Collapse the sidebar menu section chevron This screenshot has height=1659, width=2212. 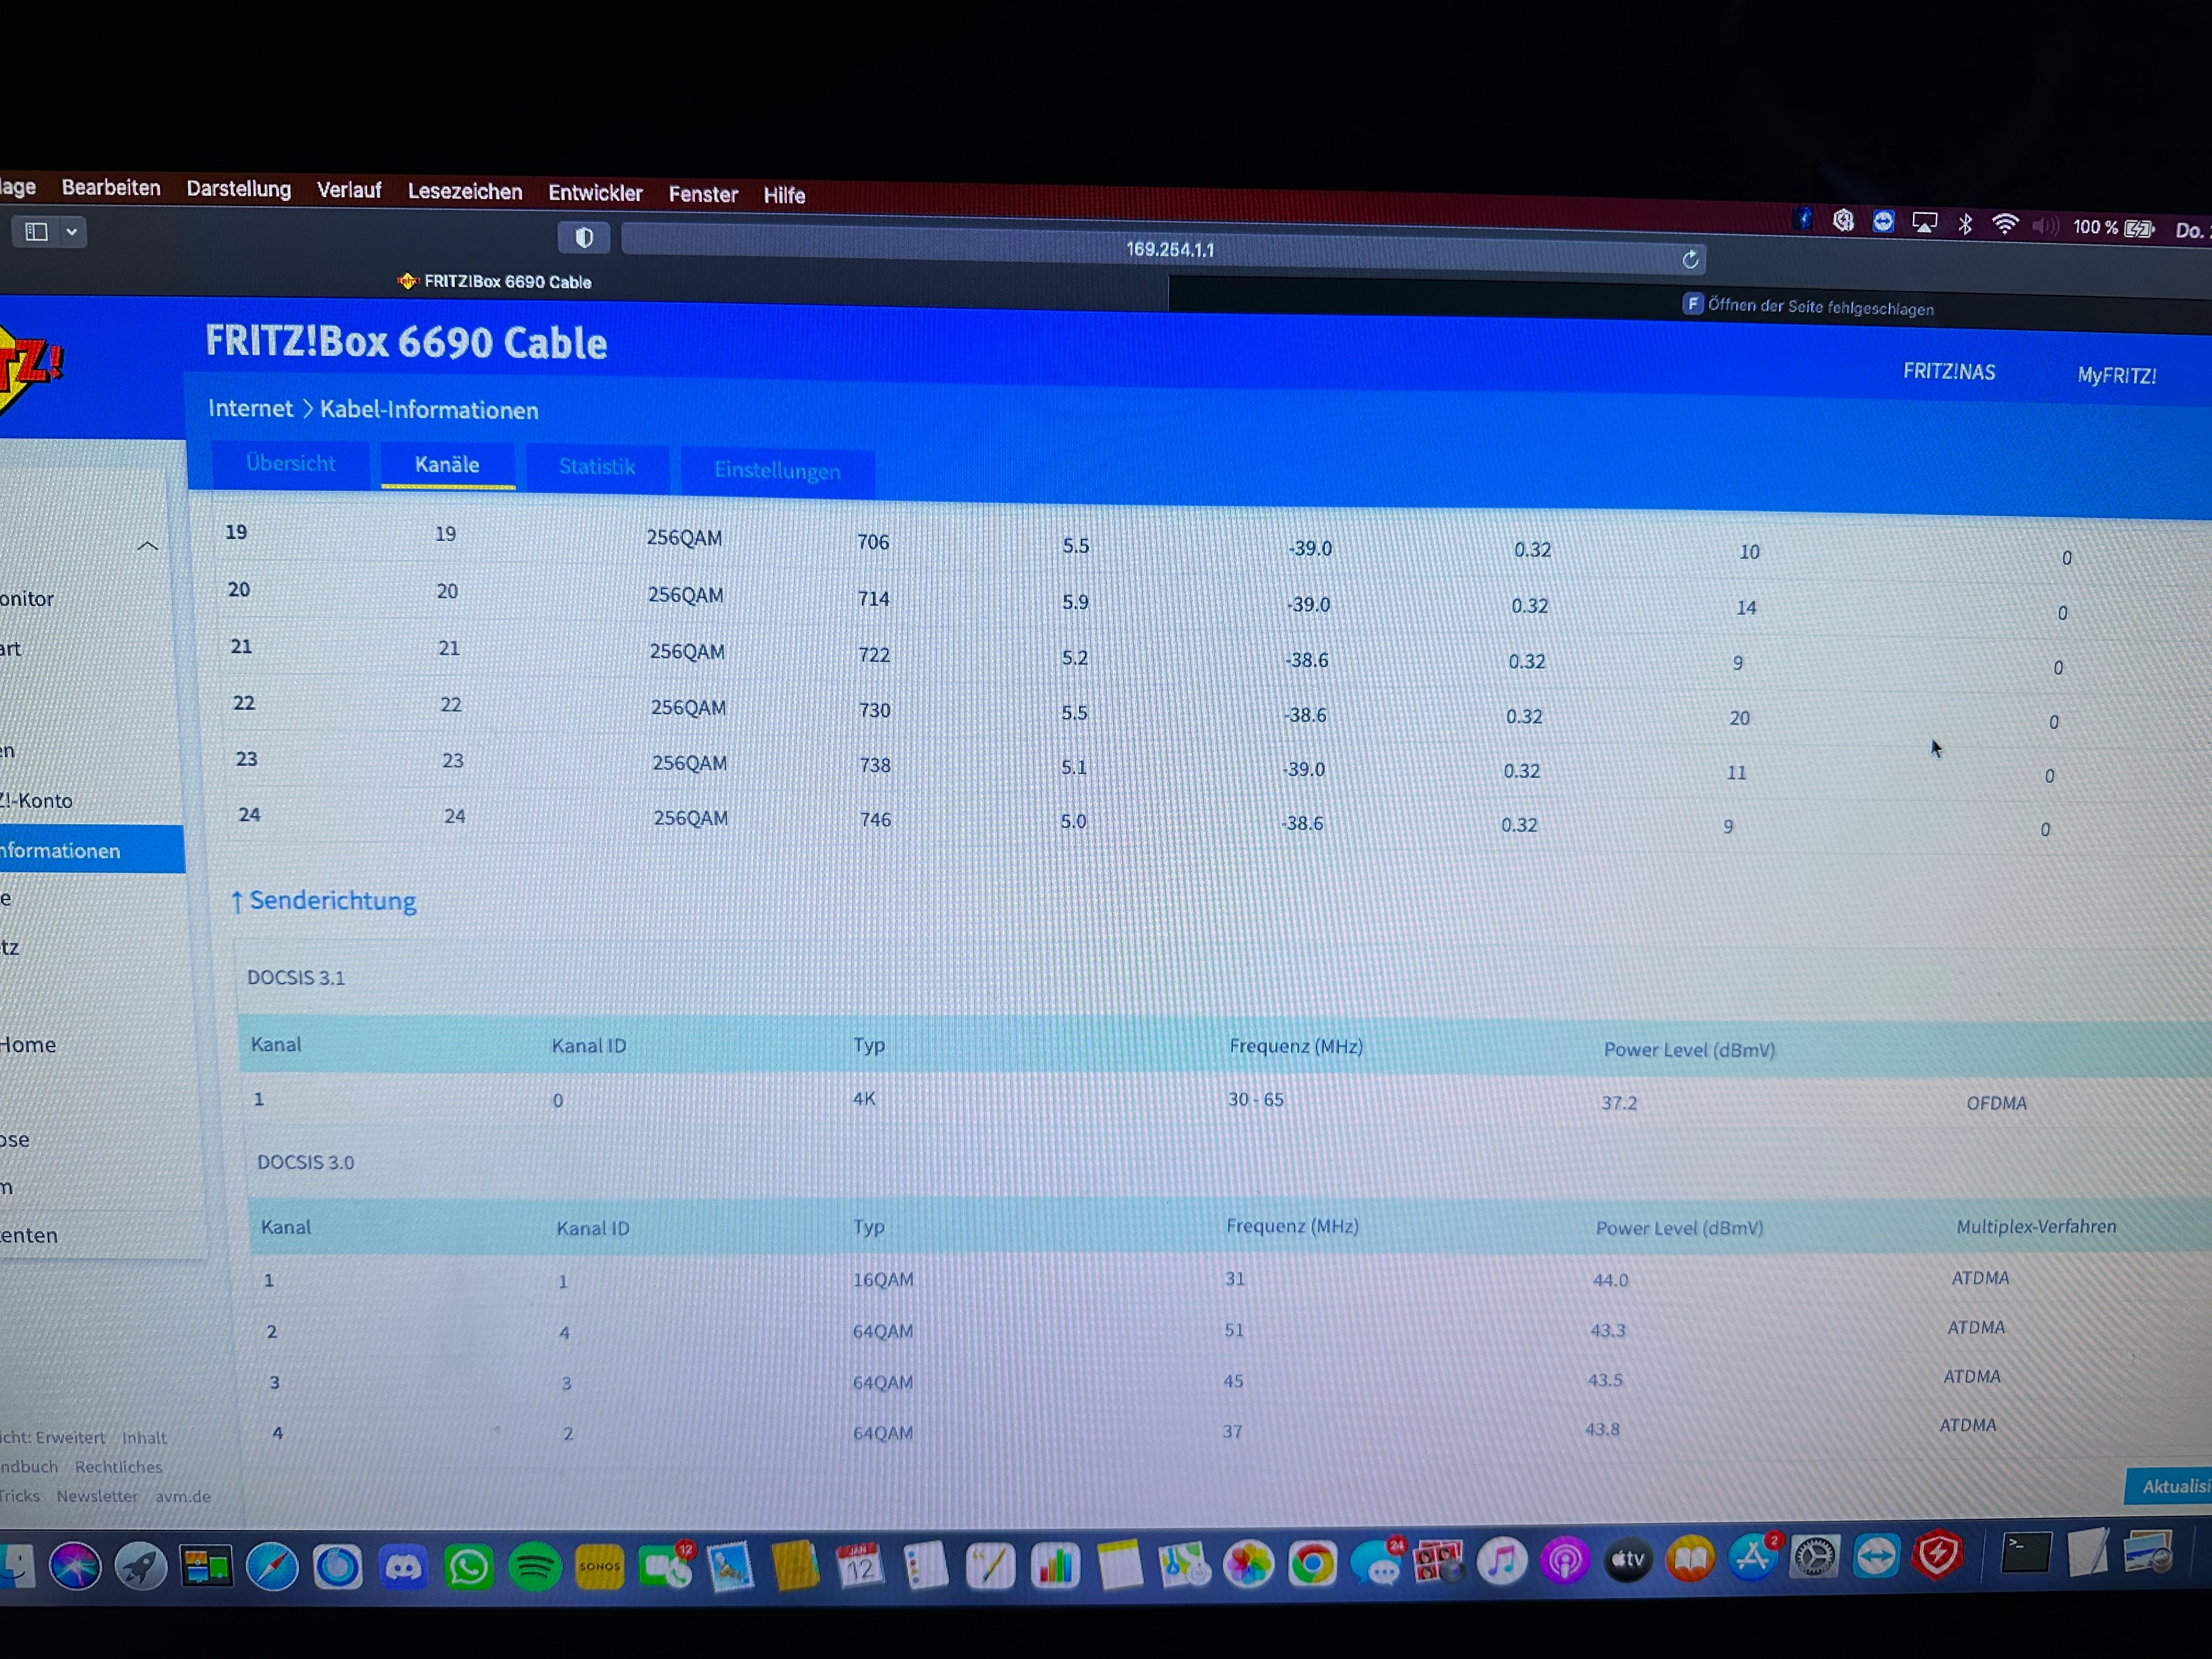[x=148, y=546]
